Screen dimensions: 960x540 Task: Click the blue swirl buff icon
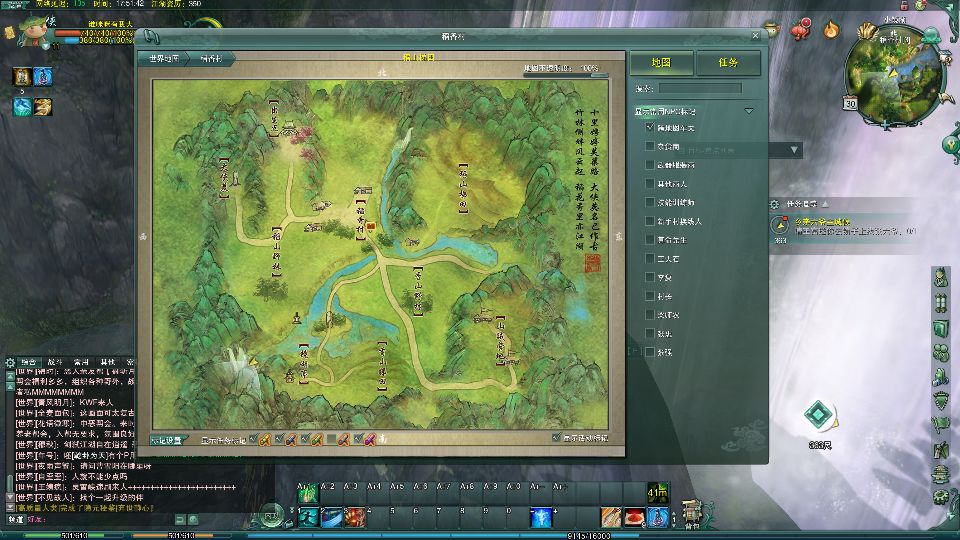pyautogui.click(x=22, y=107)
